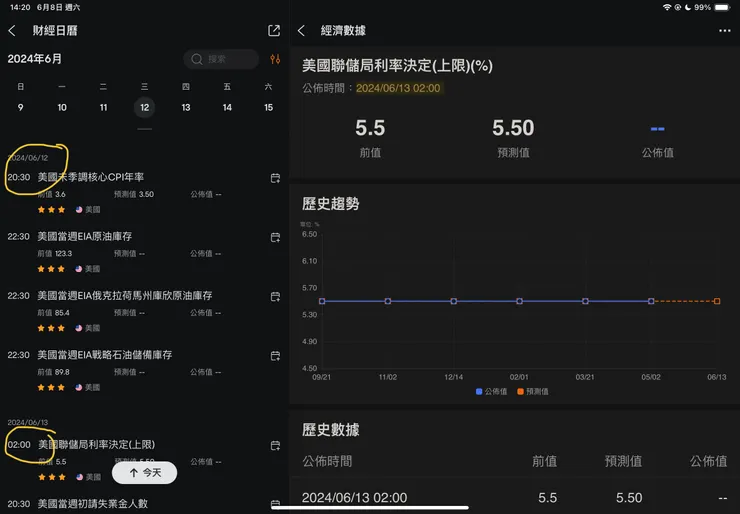Image resolution: width=740 pixels, height=514 pixels.
Task: Open the 2024年6月 month selector
Action: click(34, 59)
